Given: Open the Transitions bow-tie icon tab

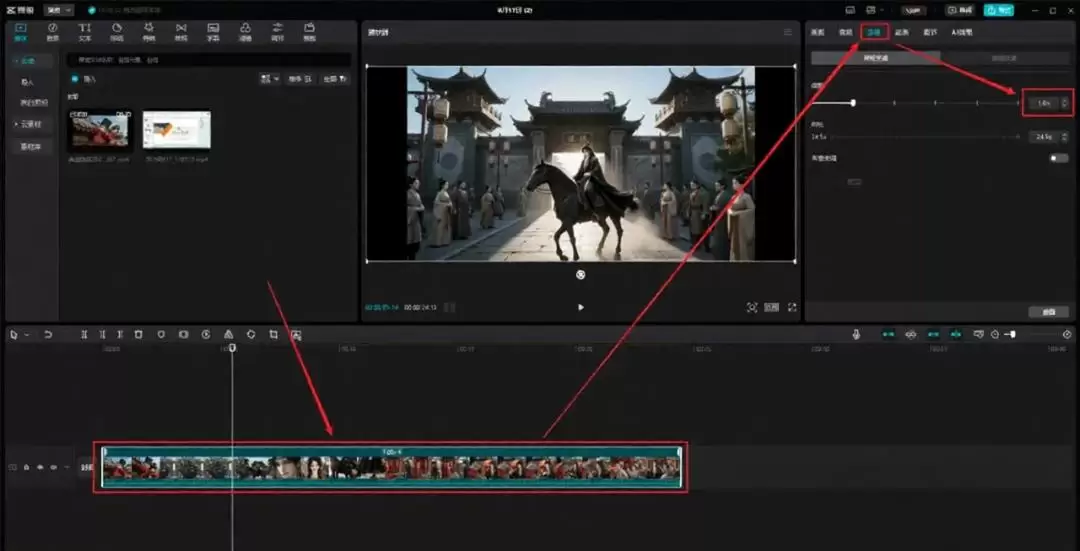Looking at the screenshot, I should 181,32.
